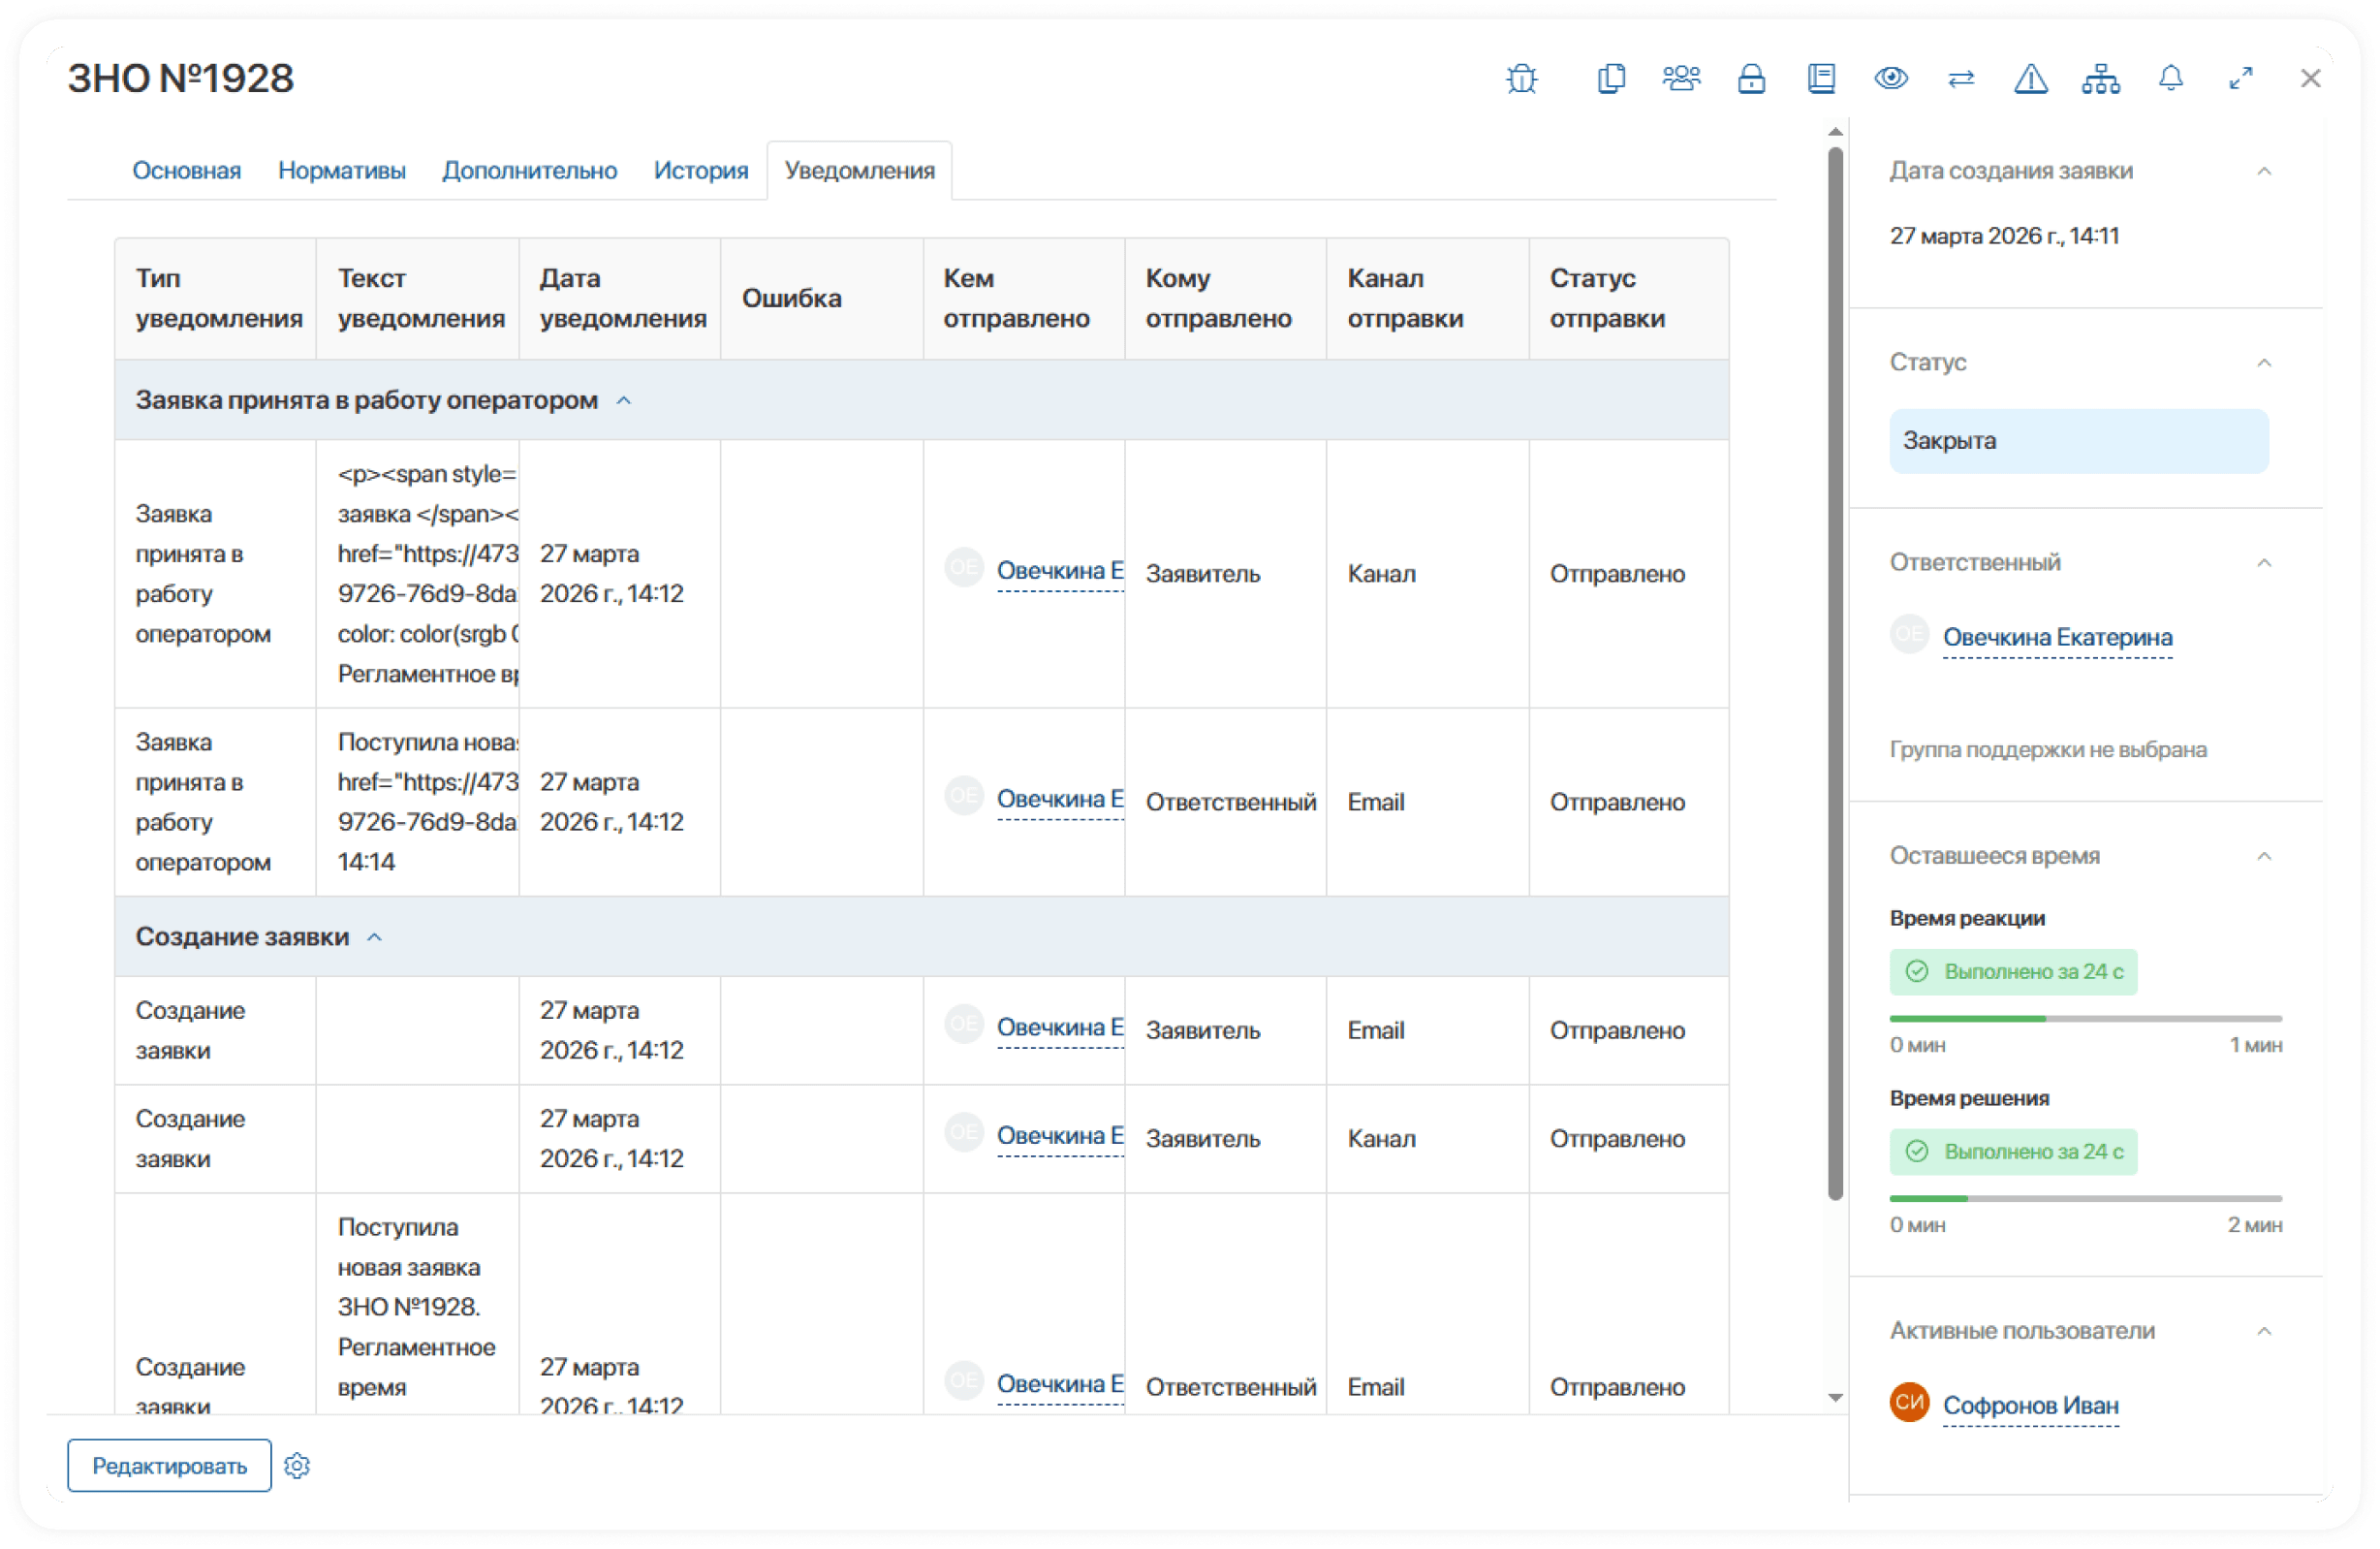Click the notification bell icon
The width and height of the screenshot is (2380, 1549).
(x=2170, y=78)
